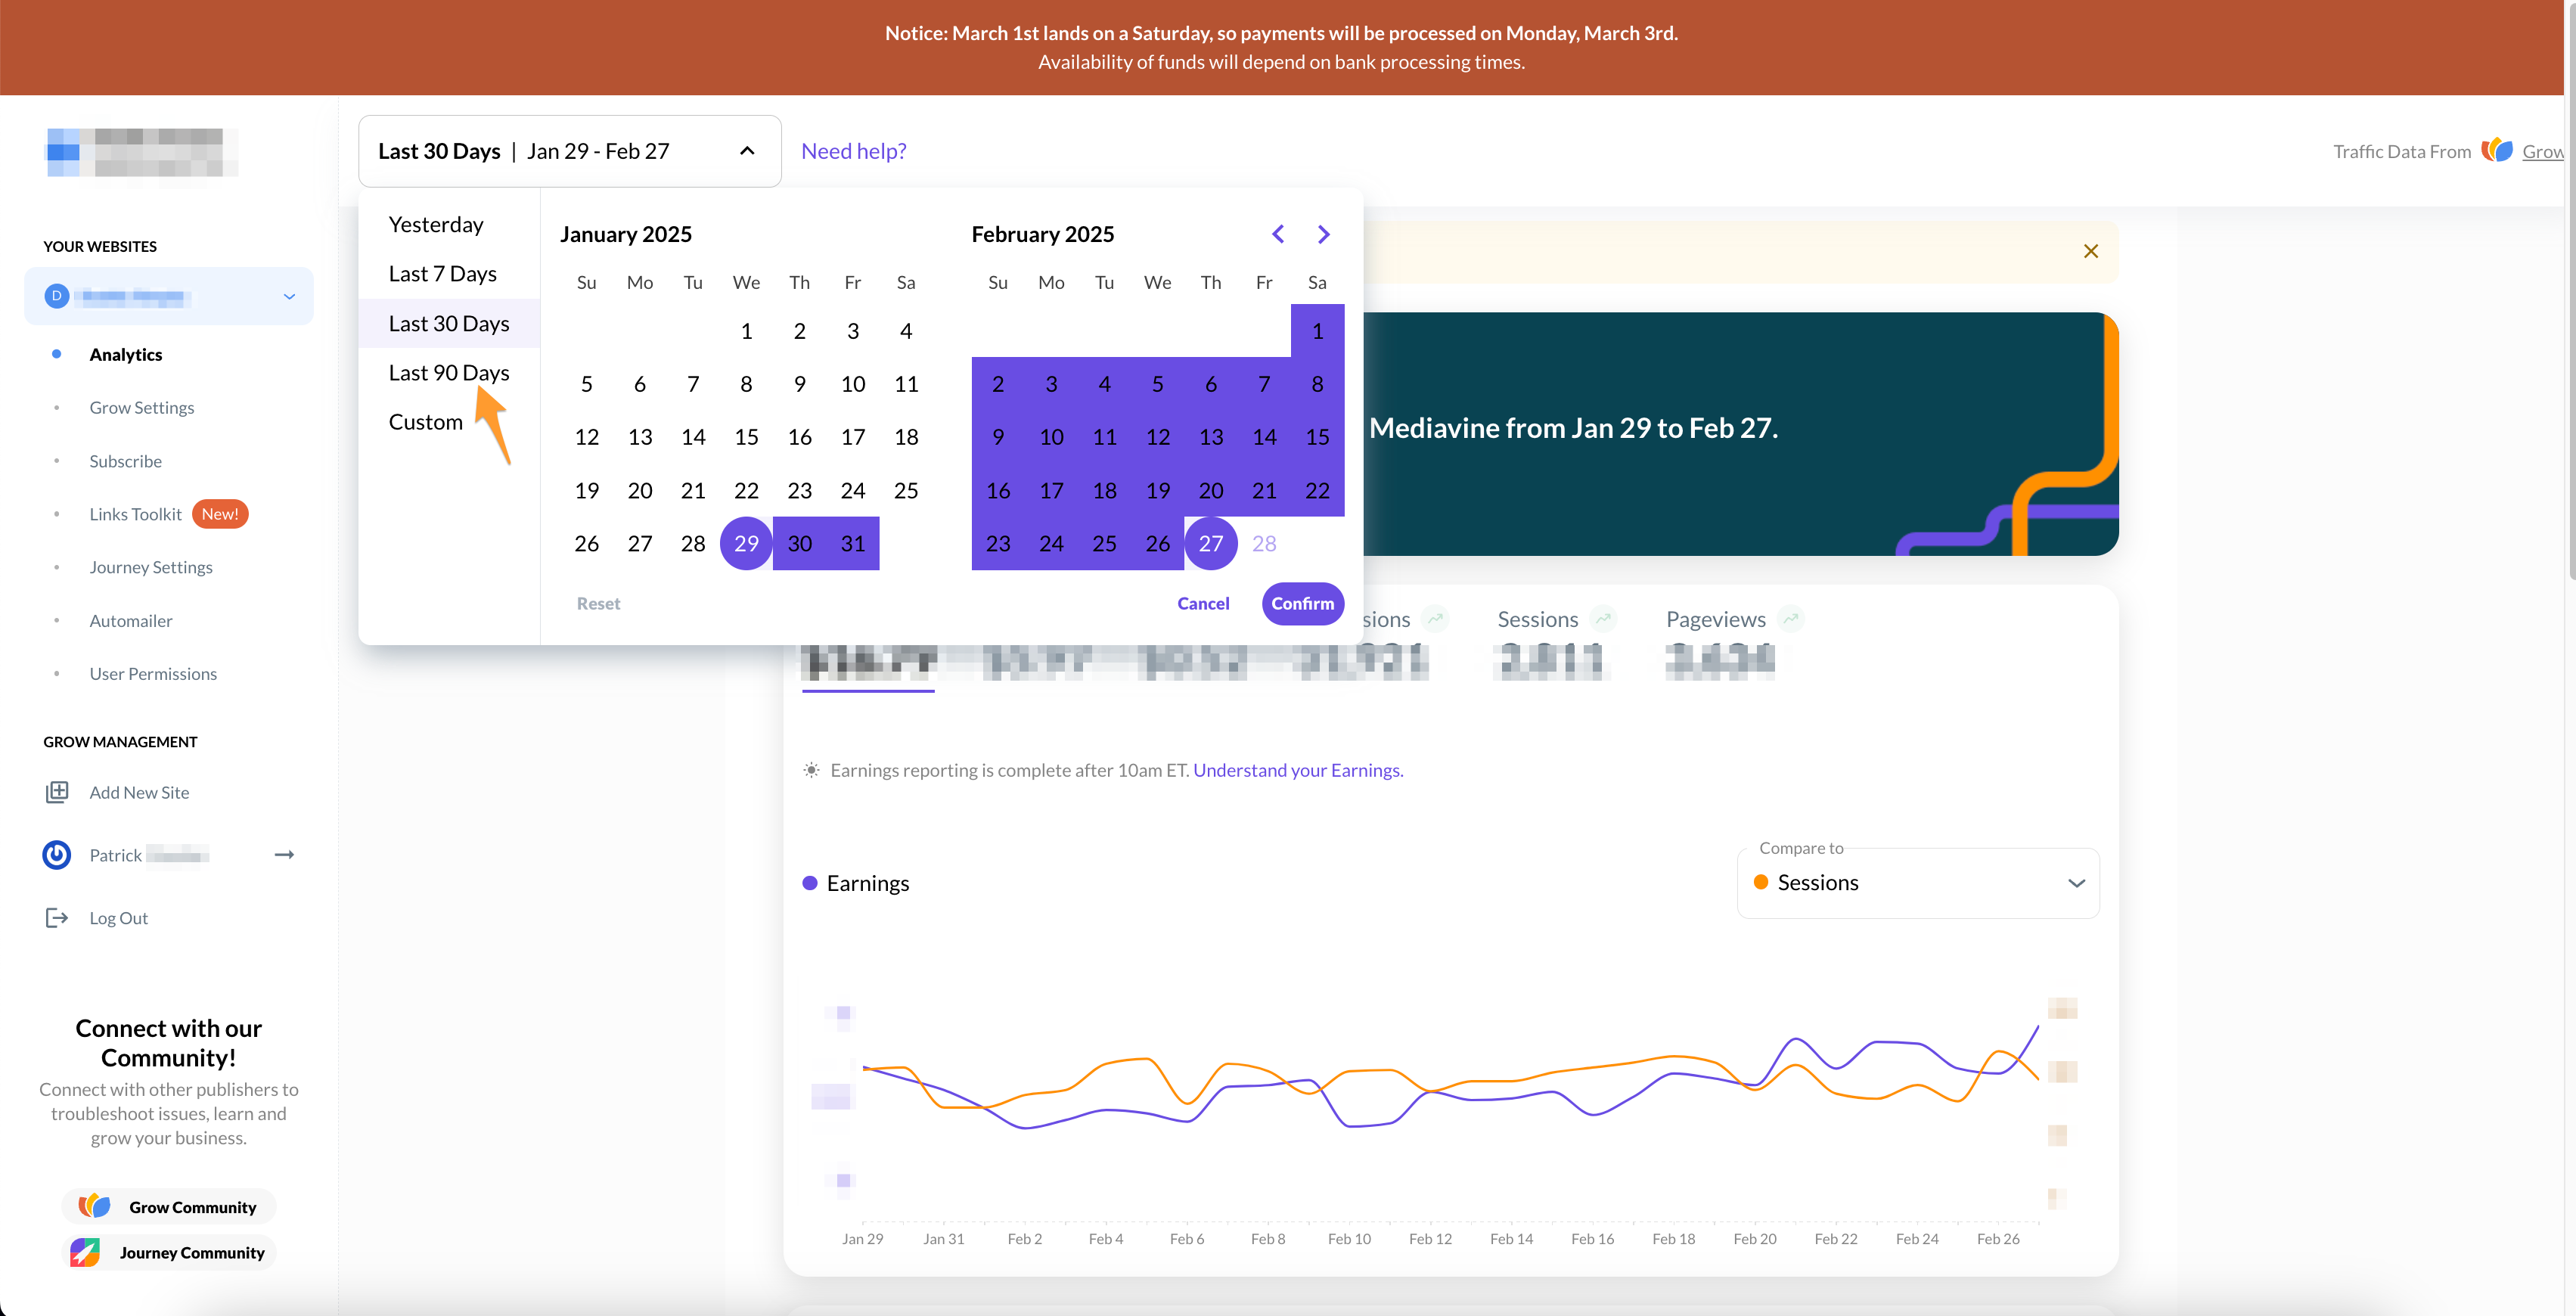
Task: Go to the previous calendar month
Action: [1278, 234]
